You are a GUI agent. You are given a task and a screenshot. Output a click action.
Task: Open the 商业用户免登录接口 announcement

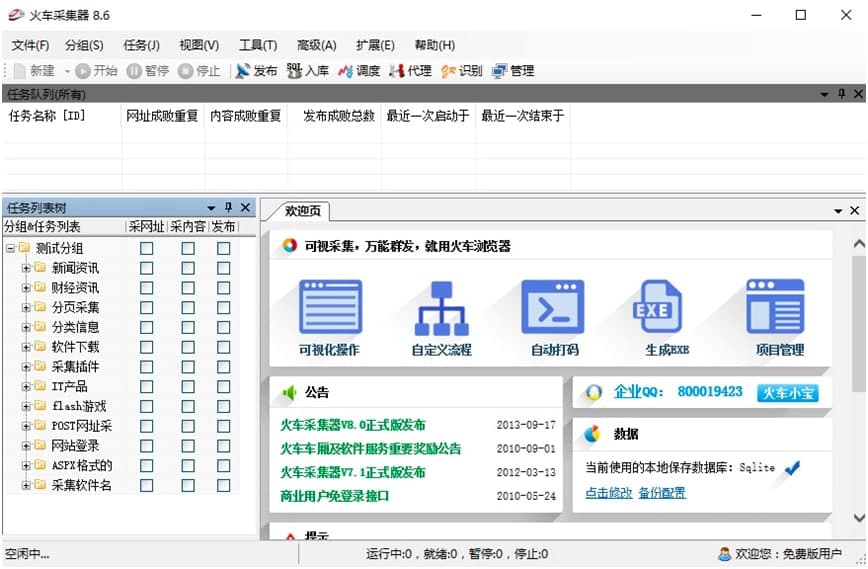pos(334,496)
